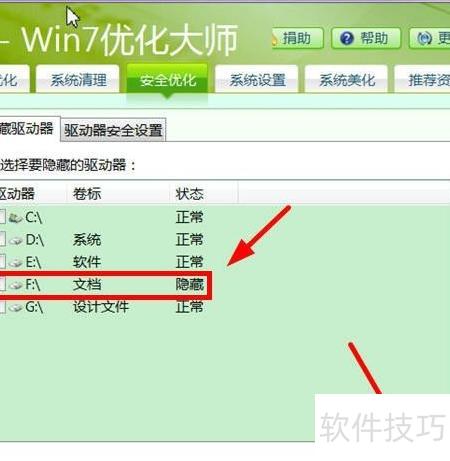Tick the checkbox for drive D:\
Image resolution: width=450 pixels, height=461 pixels.
pos(2,240)
